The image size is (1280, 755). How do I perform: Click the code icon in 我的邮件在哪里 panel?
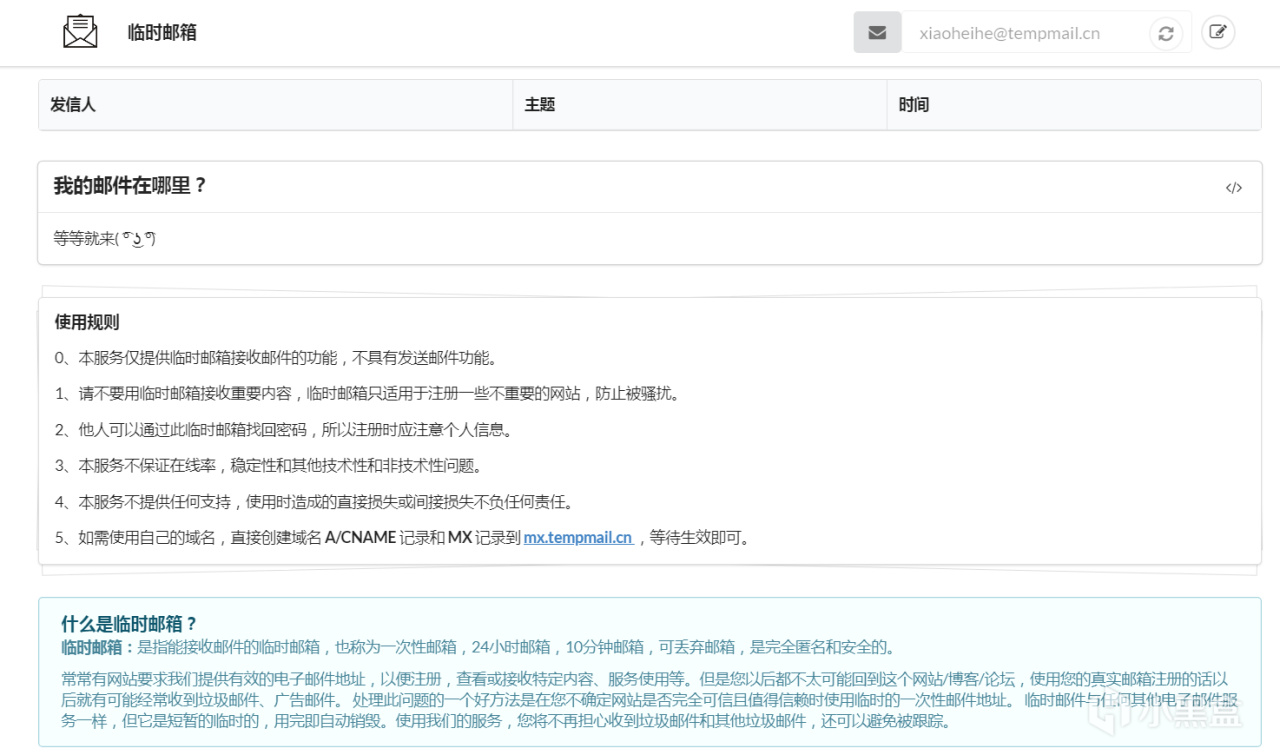pos(1234,188)
